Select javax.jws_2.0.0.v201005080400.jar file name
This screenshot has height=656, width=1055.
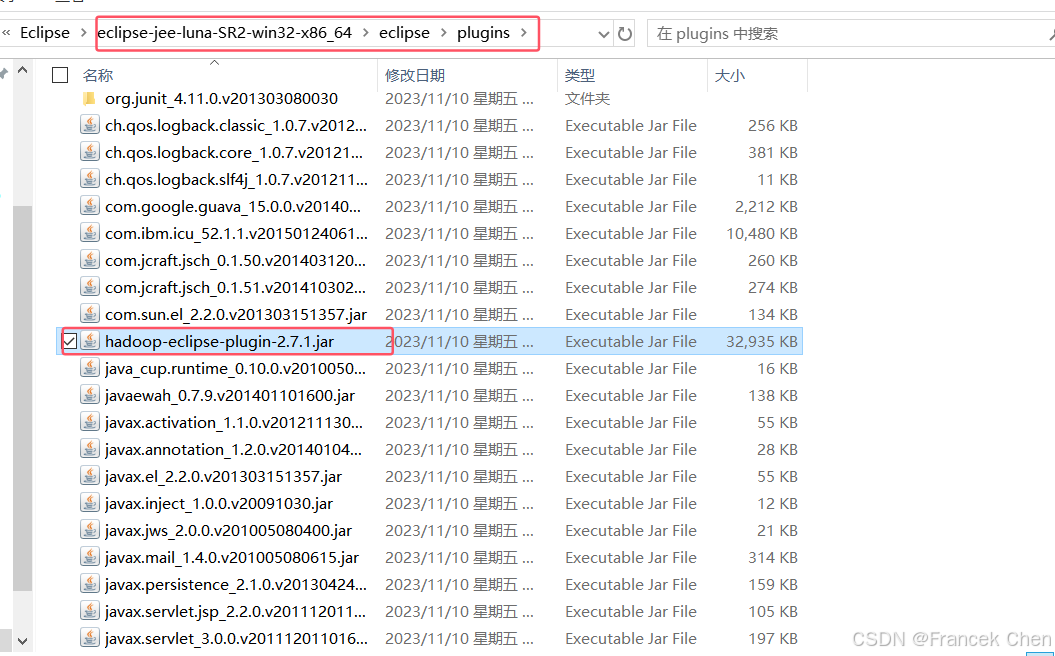pos(229,530)
